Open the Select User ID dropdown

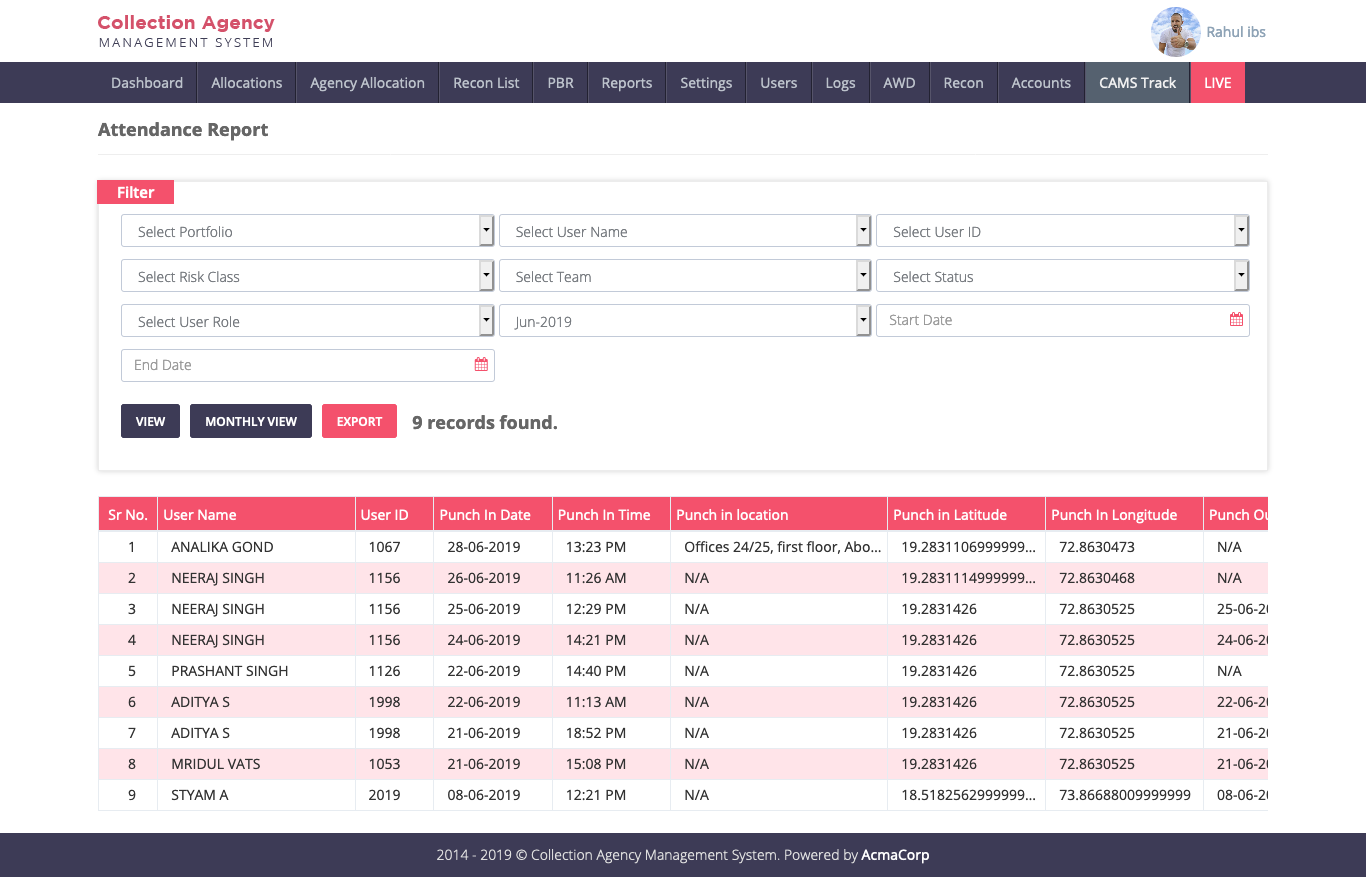[1062, 231]
